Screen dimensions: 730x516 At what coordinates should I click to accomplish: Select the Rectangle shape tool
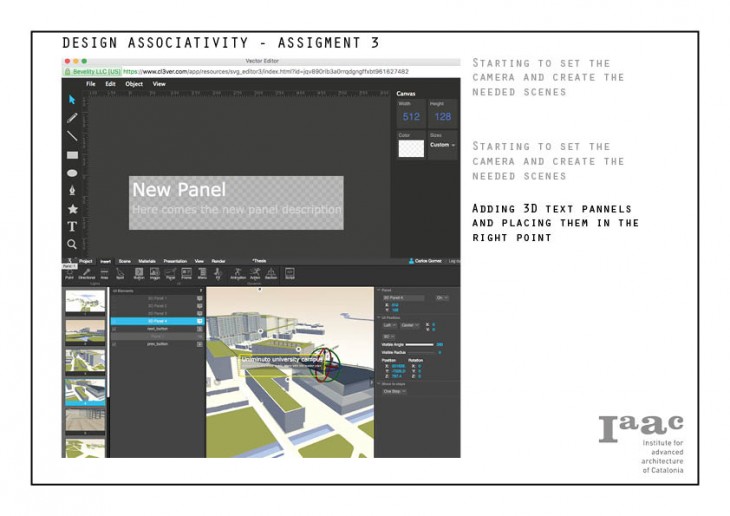[72, 155]
